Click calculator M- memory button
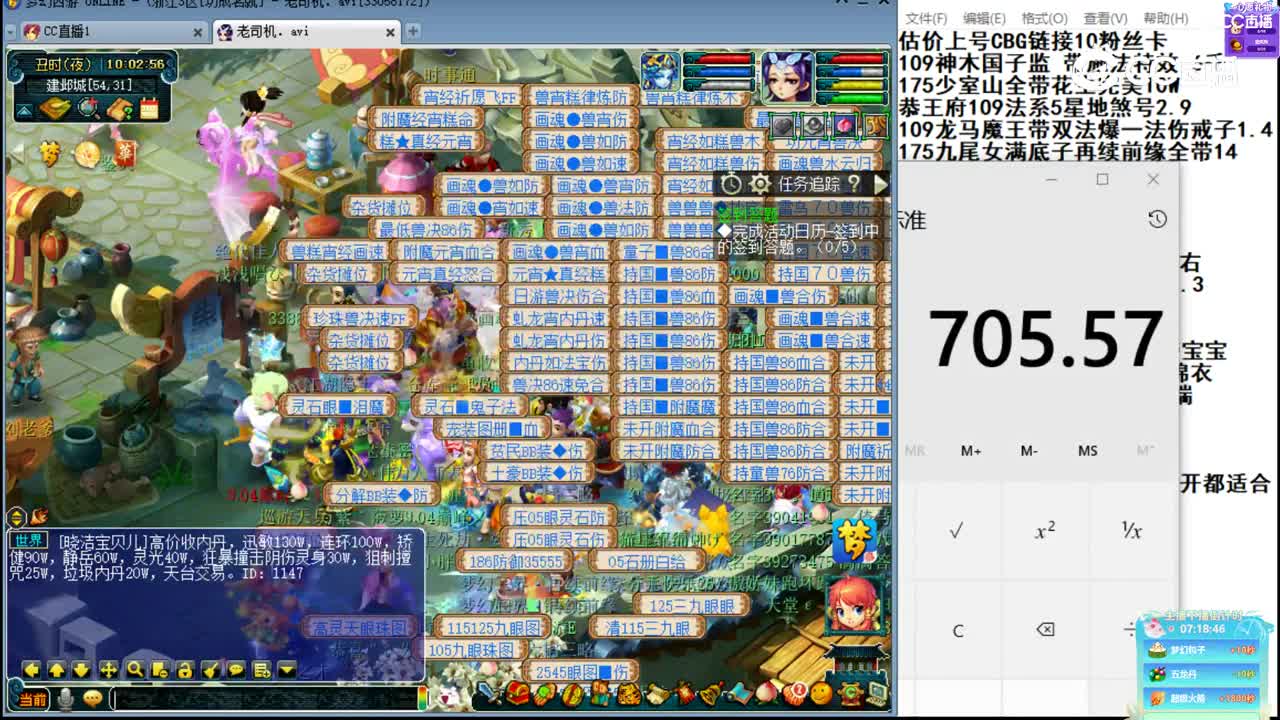The width and height of the screenshot is (1280, 720). [x=1029, y=451]
